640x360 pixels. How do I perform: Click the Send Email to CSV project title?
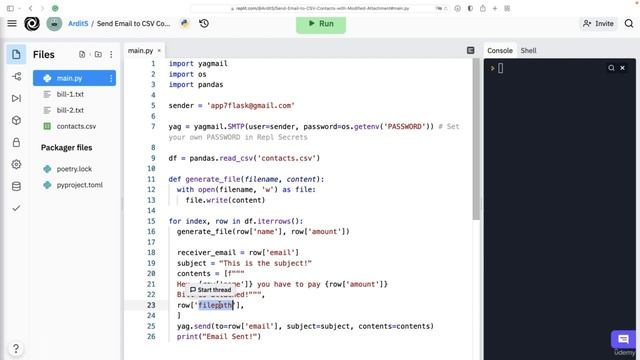coord(133,24)
